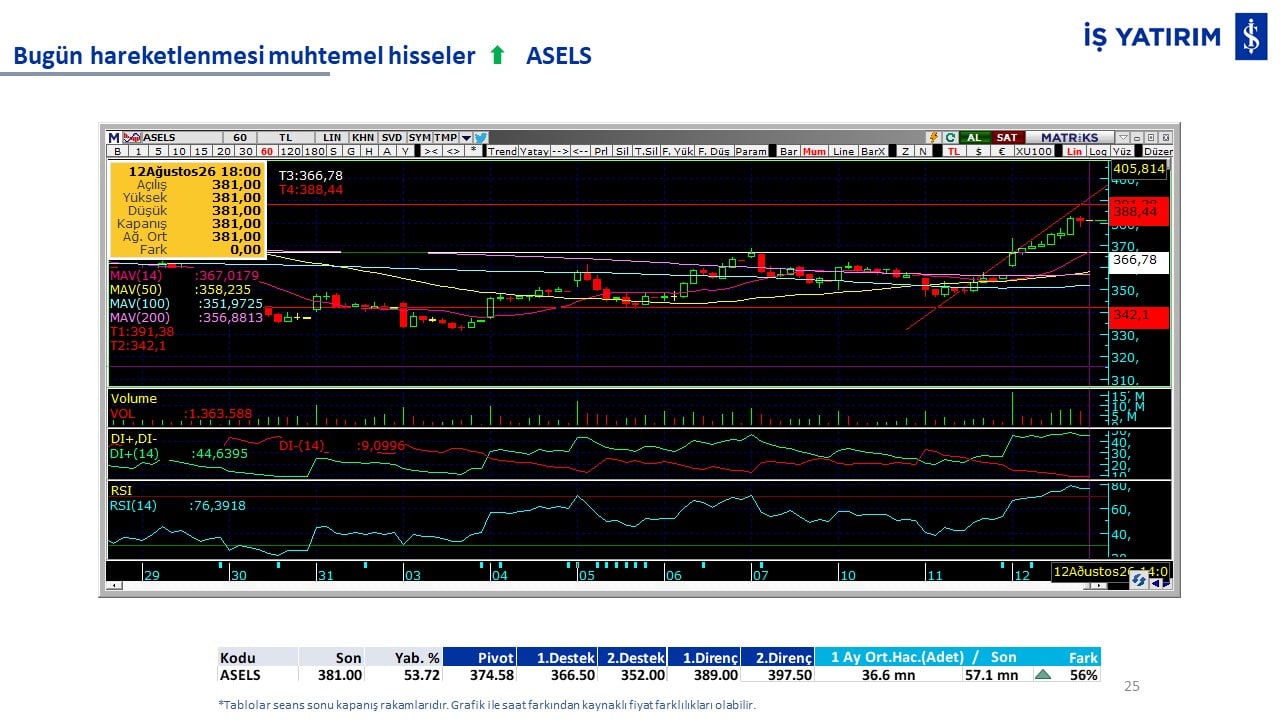Select the S period button
The height and width of the screenshot is (720, 1280).
pos(333,151)
